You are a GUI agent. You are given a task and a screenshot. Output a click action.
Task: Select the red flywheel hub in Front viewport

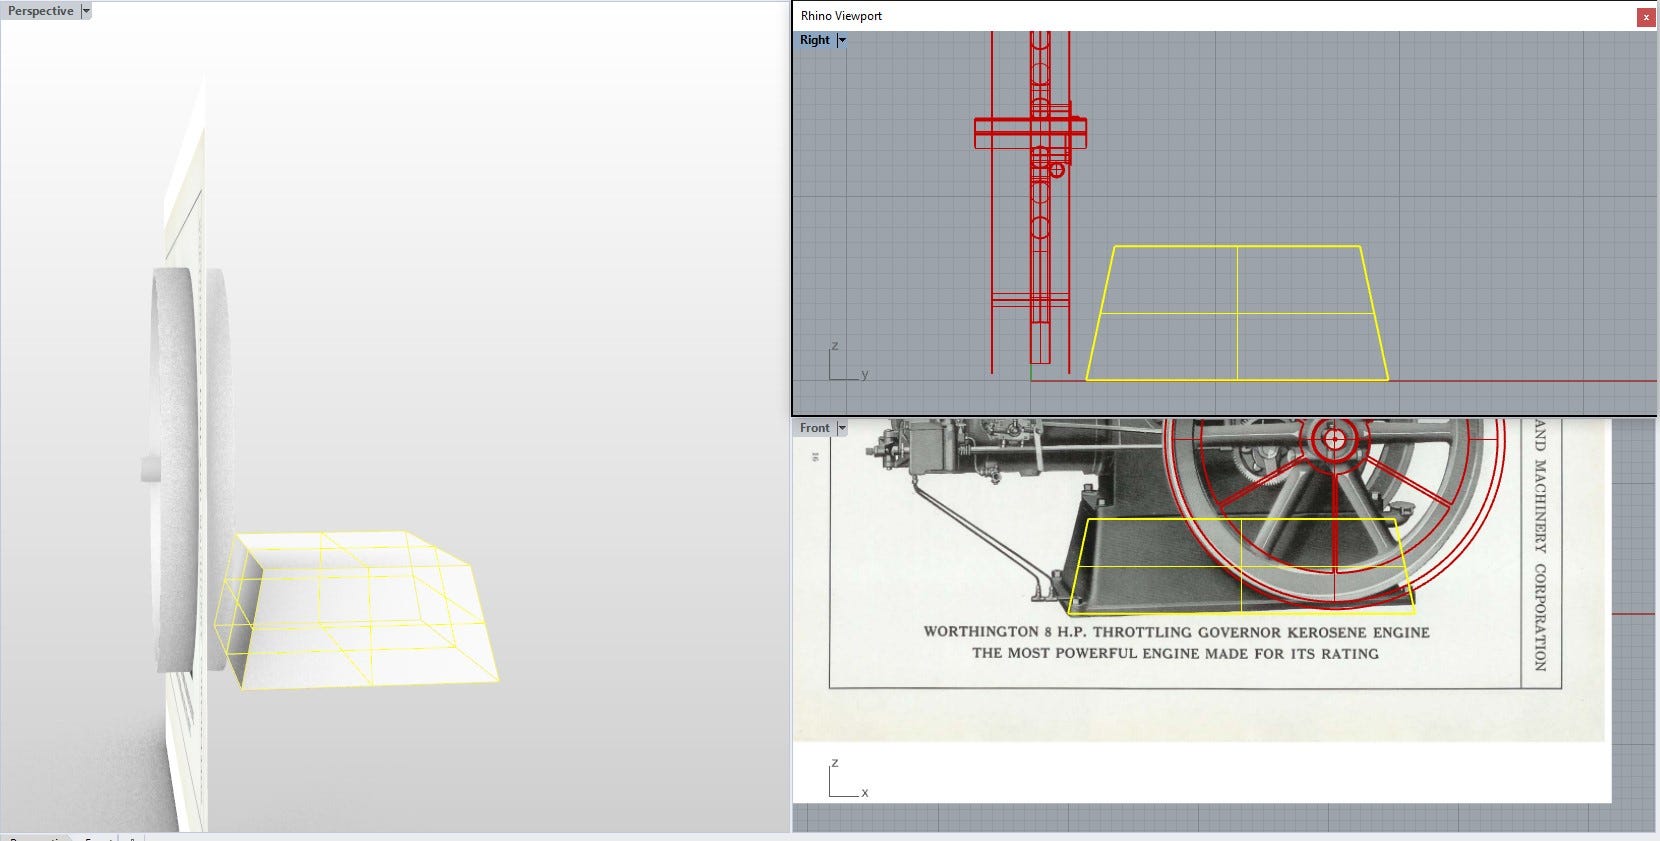point(1333,438)
